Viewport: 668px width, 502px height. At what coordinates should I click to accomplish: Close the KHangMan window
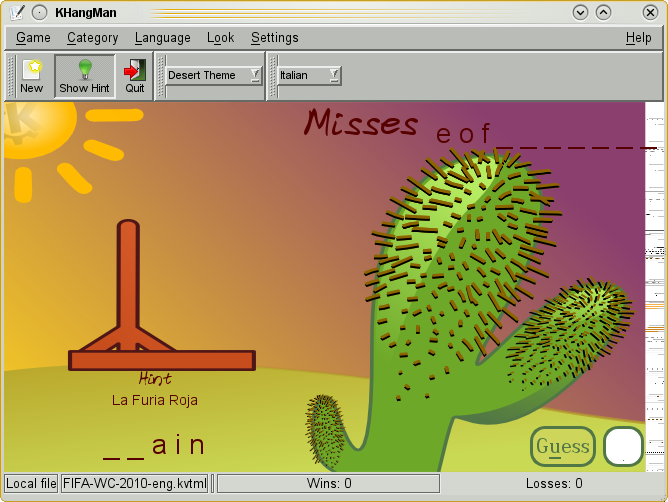point(650,12)
